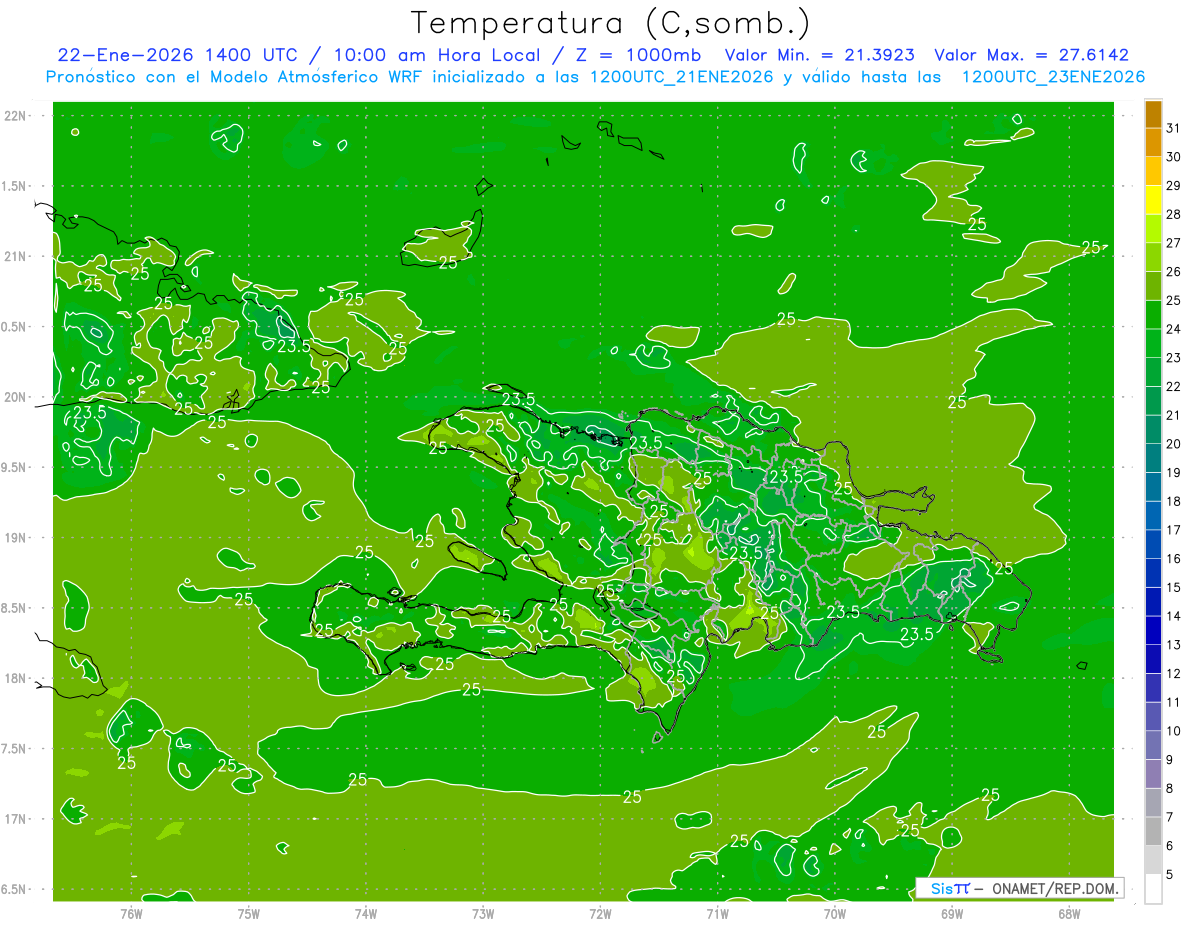Click legend swatch between 25 and 26
The width and height of the screenshot is (1200, 927).
tap(1153, 286)
